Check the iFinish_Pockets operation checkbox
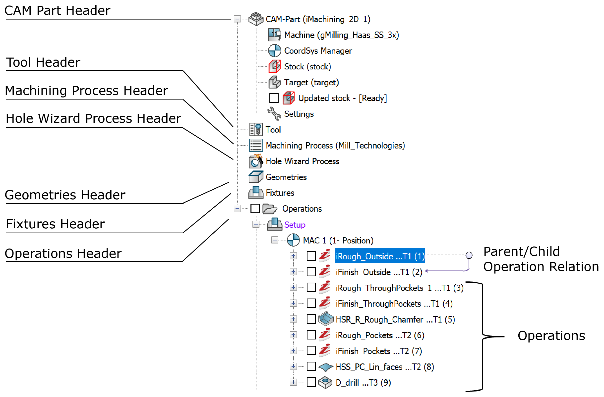This screenshot has width=604, height=397. click(311, 350)
